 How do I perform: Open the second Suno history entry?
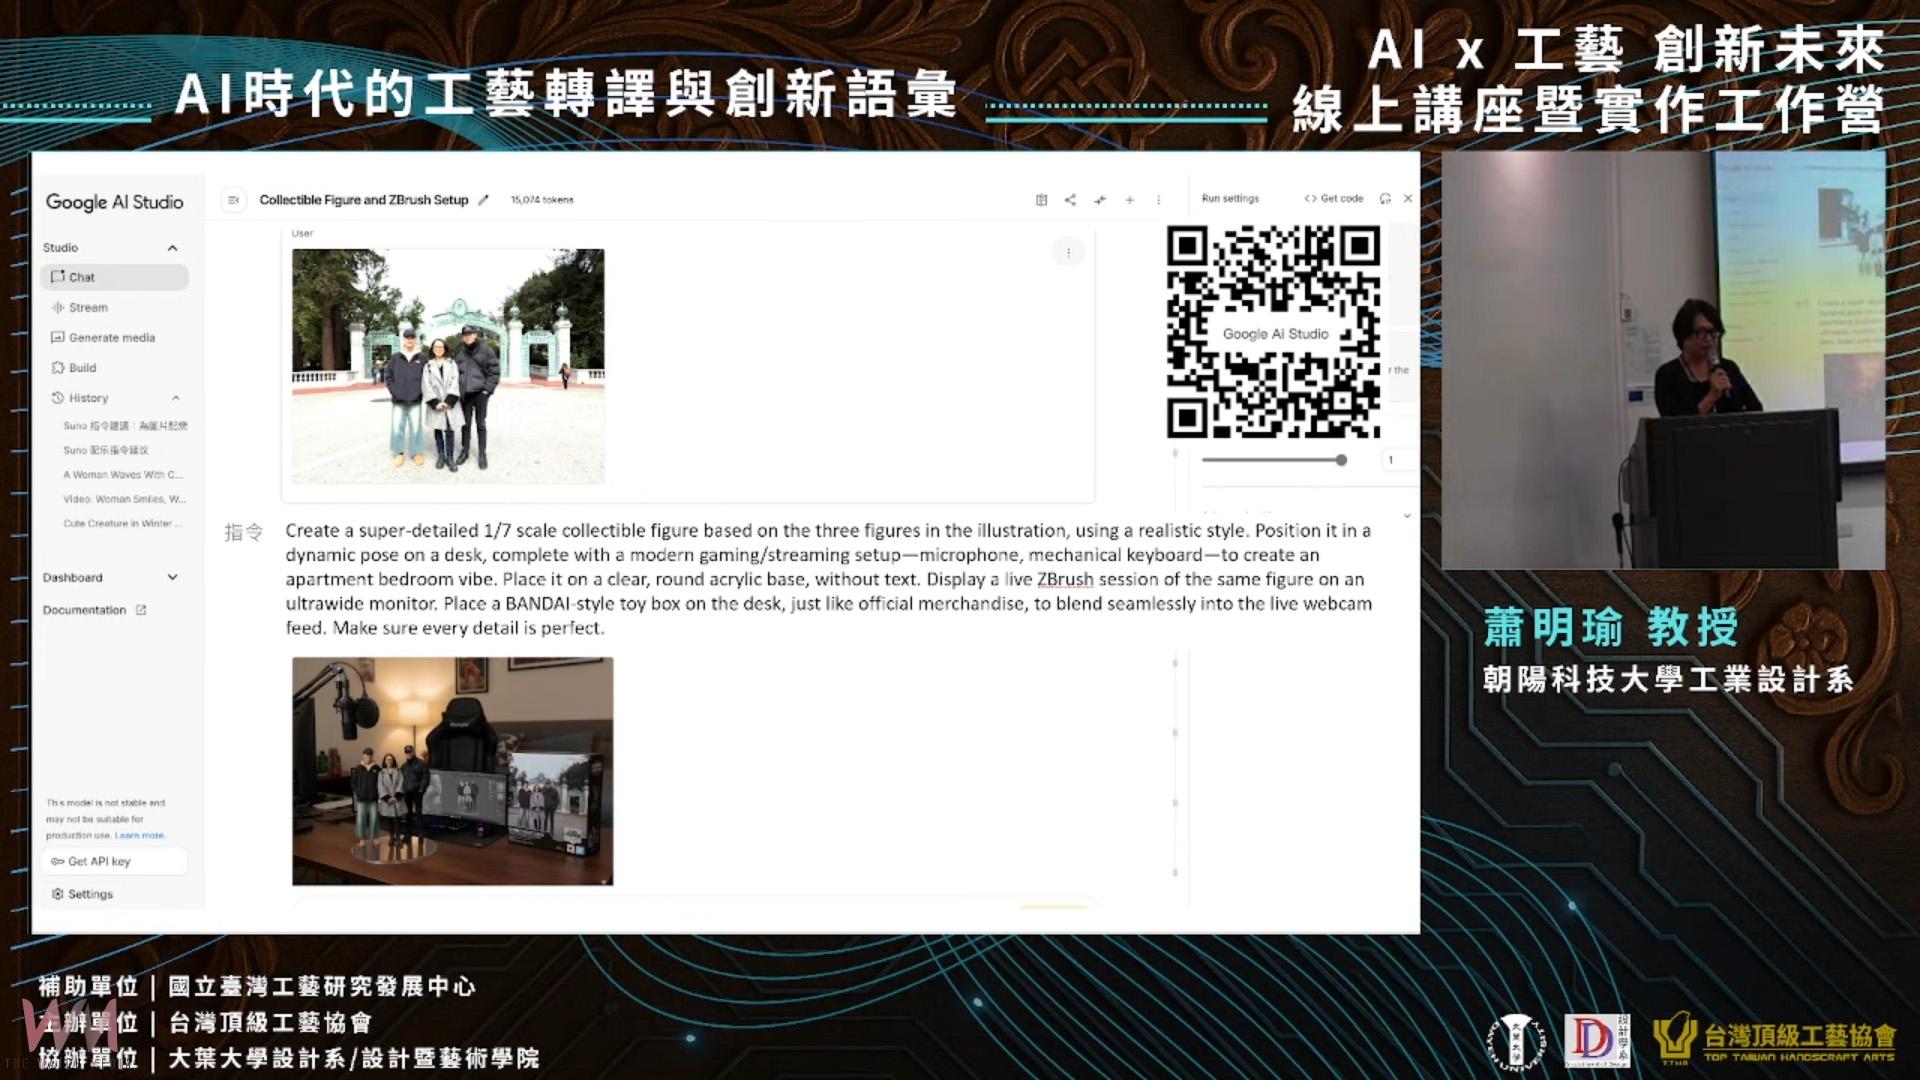106,450
